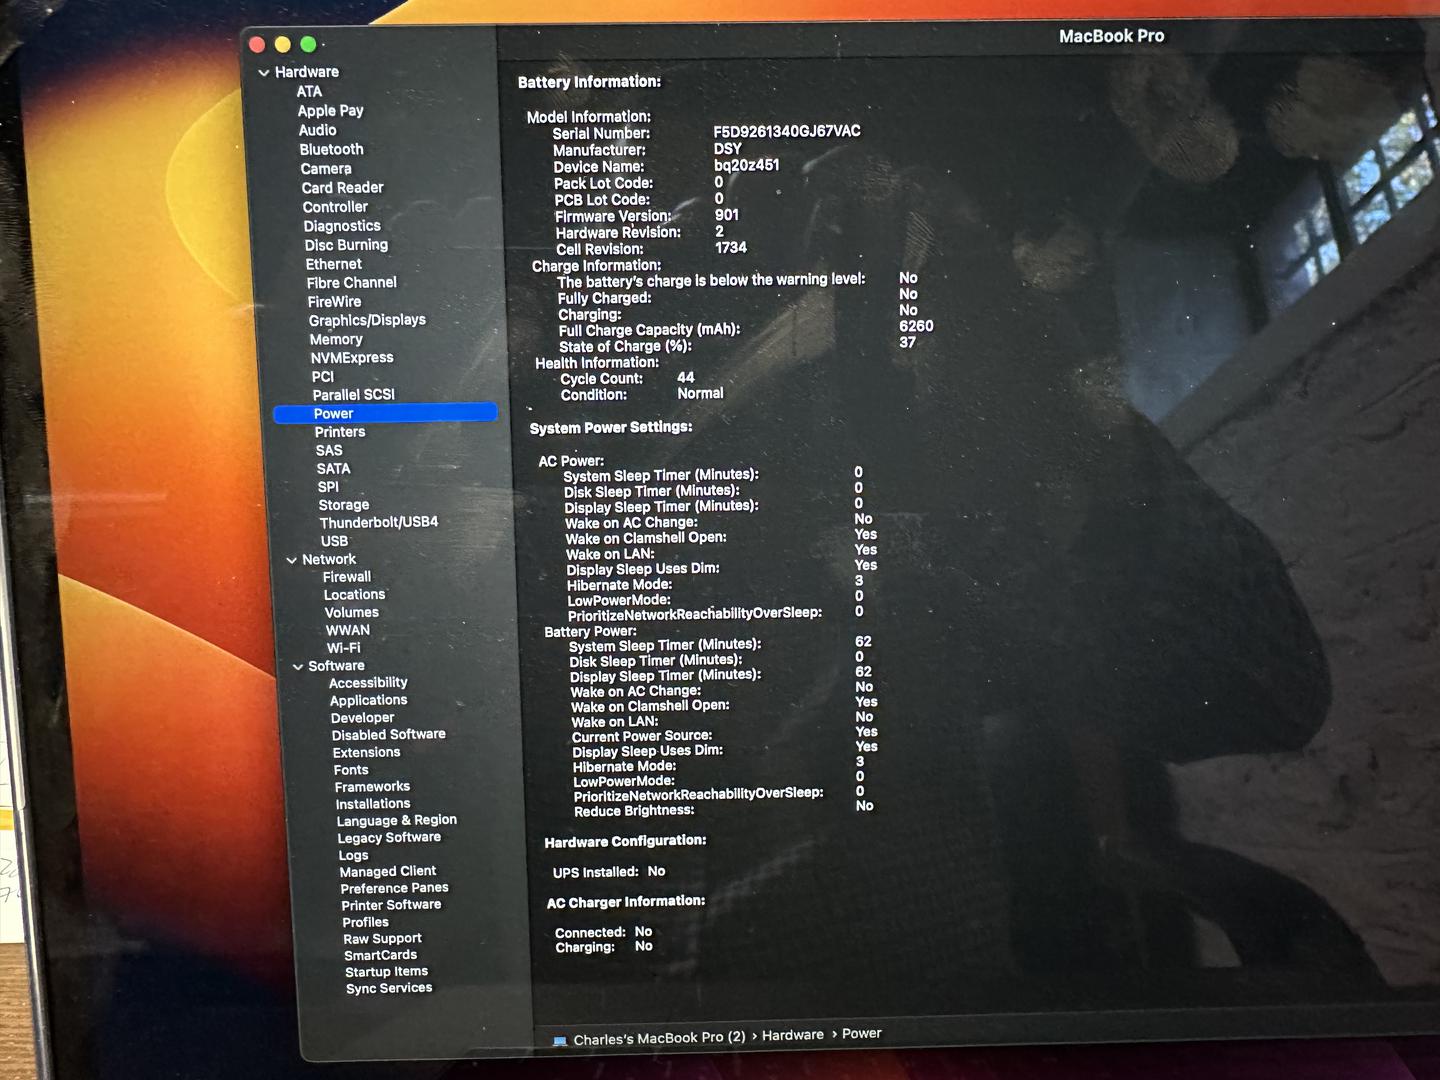This screenshot has width=1440, height=1080.
Task: Open Wi-Fi under Network
Action: (x=343, y=648)
